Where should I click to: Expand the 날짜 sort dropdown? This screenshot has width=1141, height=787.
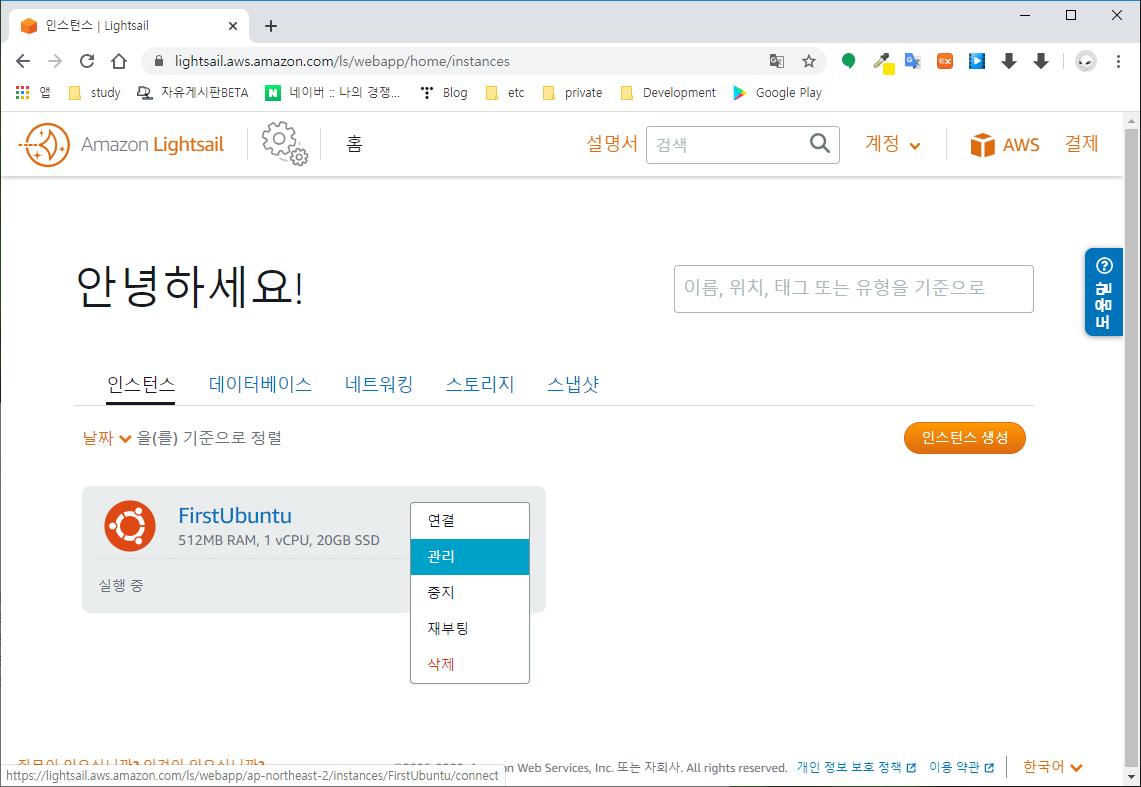coord(106,438)
